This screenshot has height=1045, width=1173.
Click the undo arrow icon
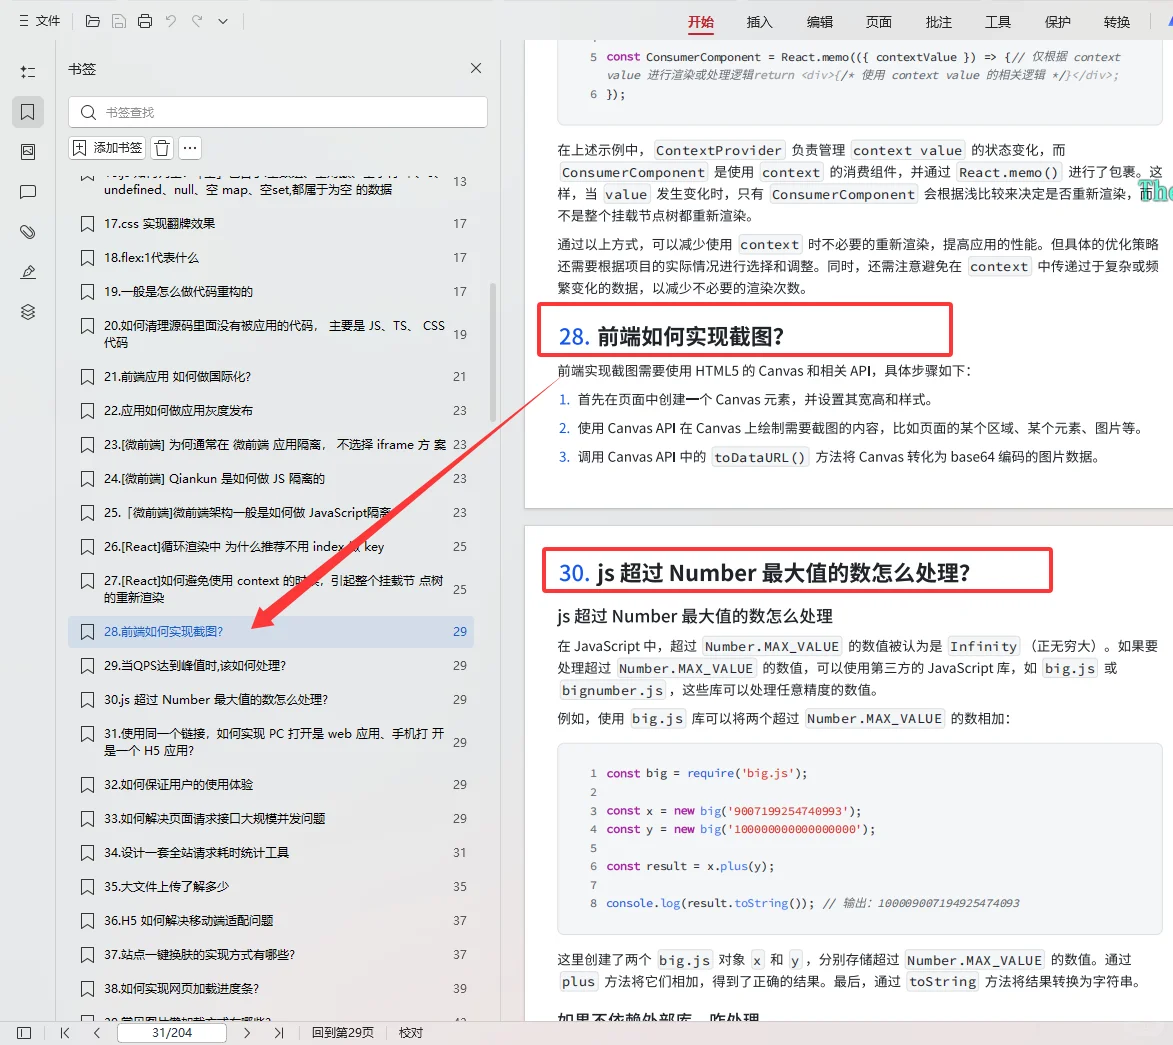[171, 21]
